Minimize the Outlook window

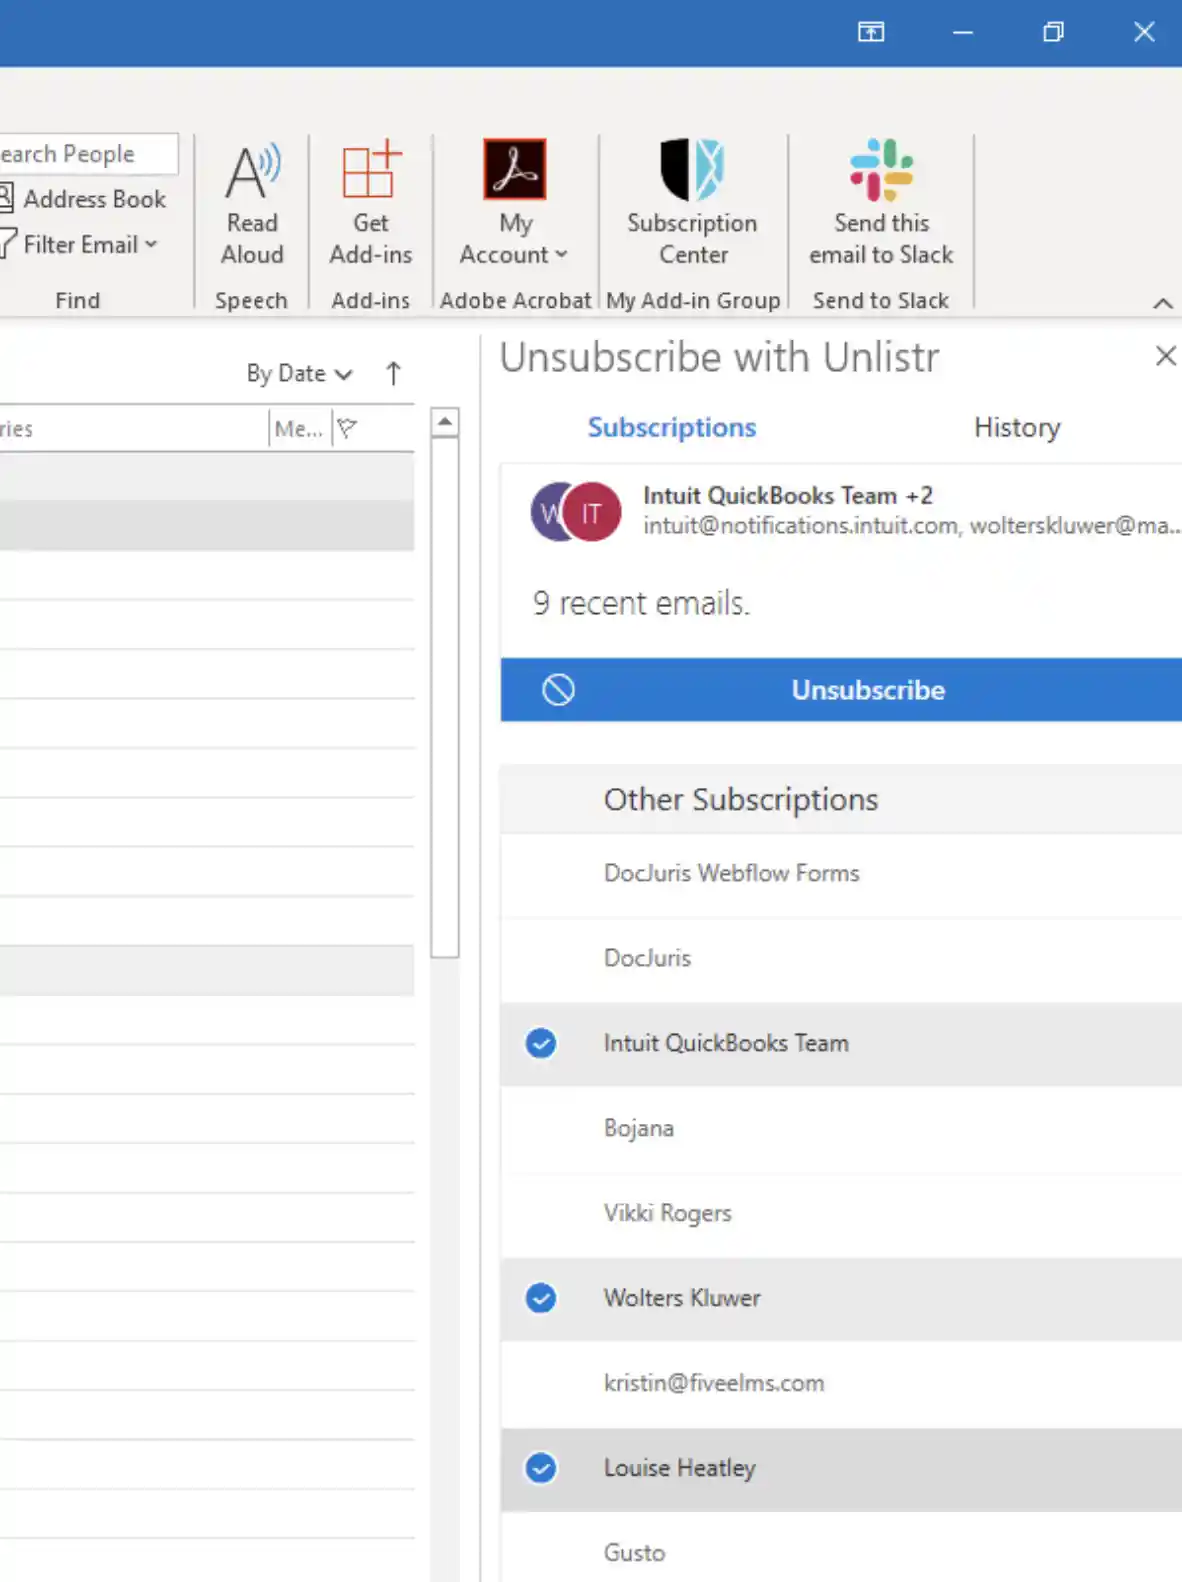pos(963,32)
